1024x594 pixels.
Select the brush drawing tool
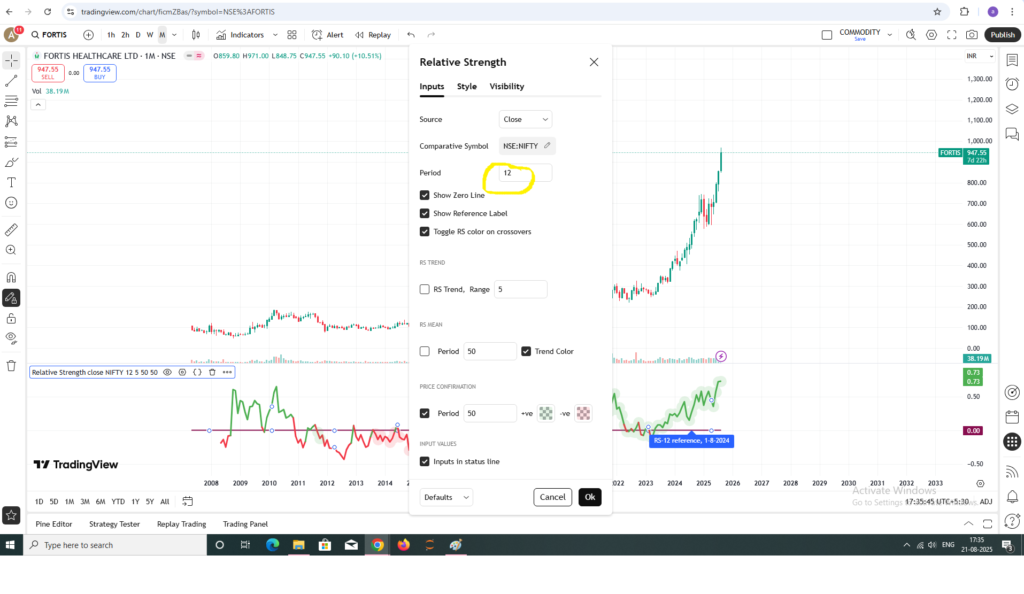(11, 162)
